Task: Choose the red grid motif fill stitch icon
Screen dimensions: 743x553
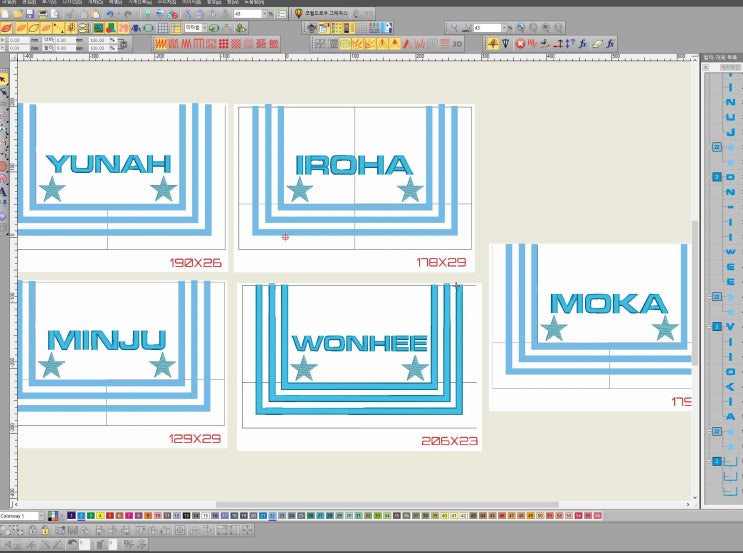Action: tap(224, 44)
